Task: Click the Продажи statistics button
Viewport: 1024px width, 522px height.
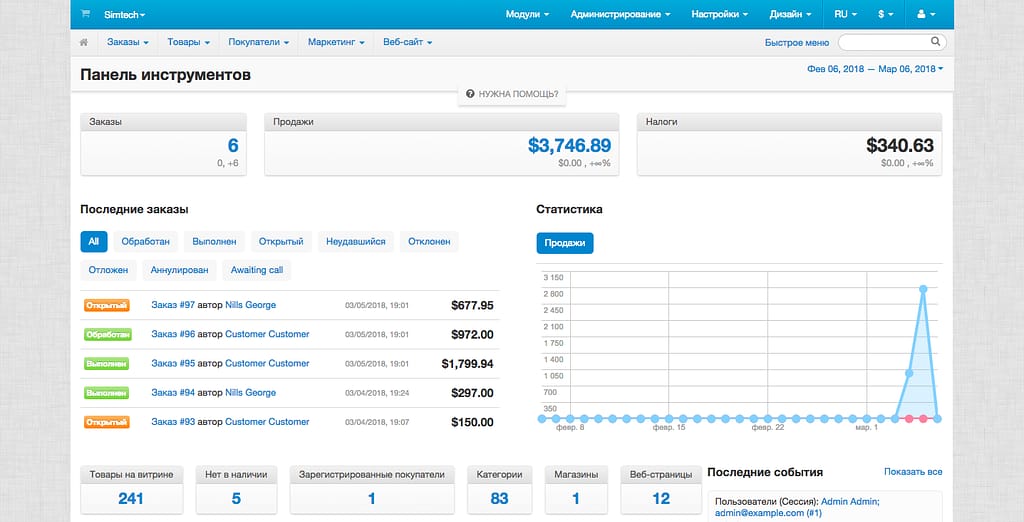Action: click(x=565, y=243)
